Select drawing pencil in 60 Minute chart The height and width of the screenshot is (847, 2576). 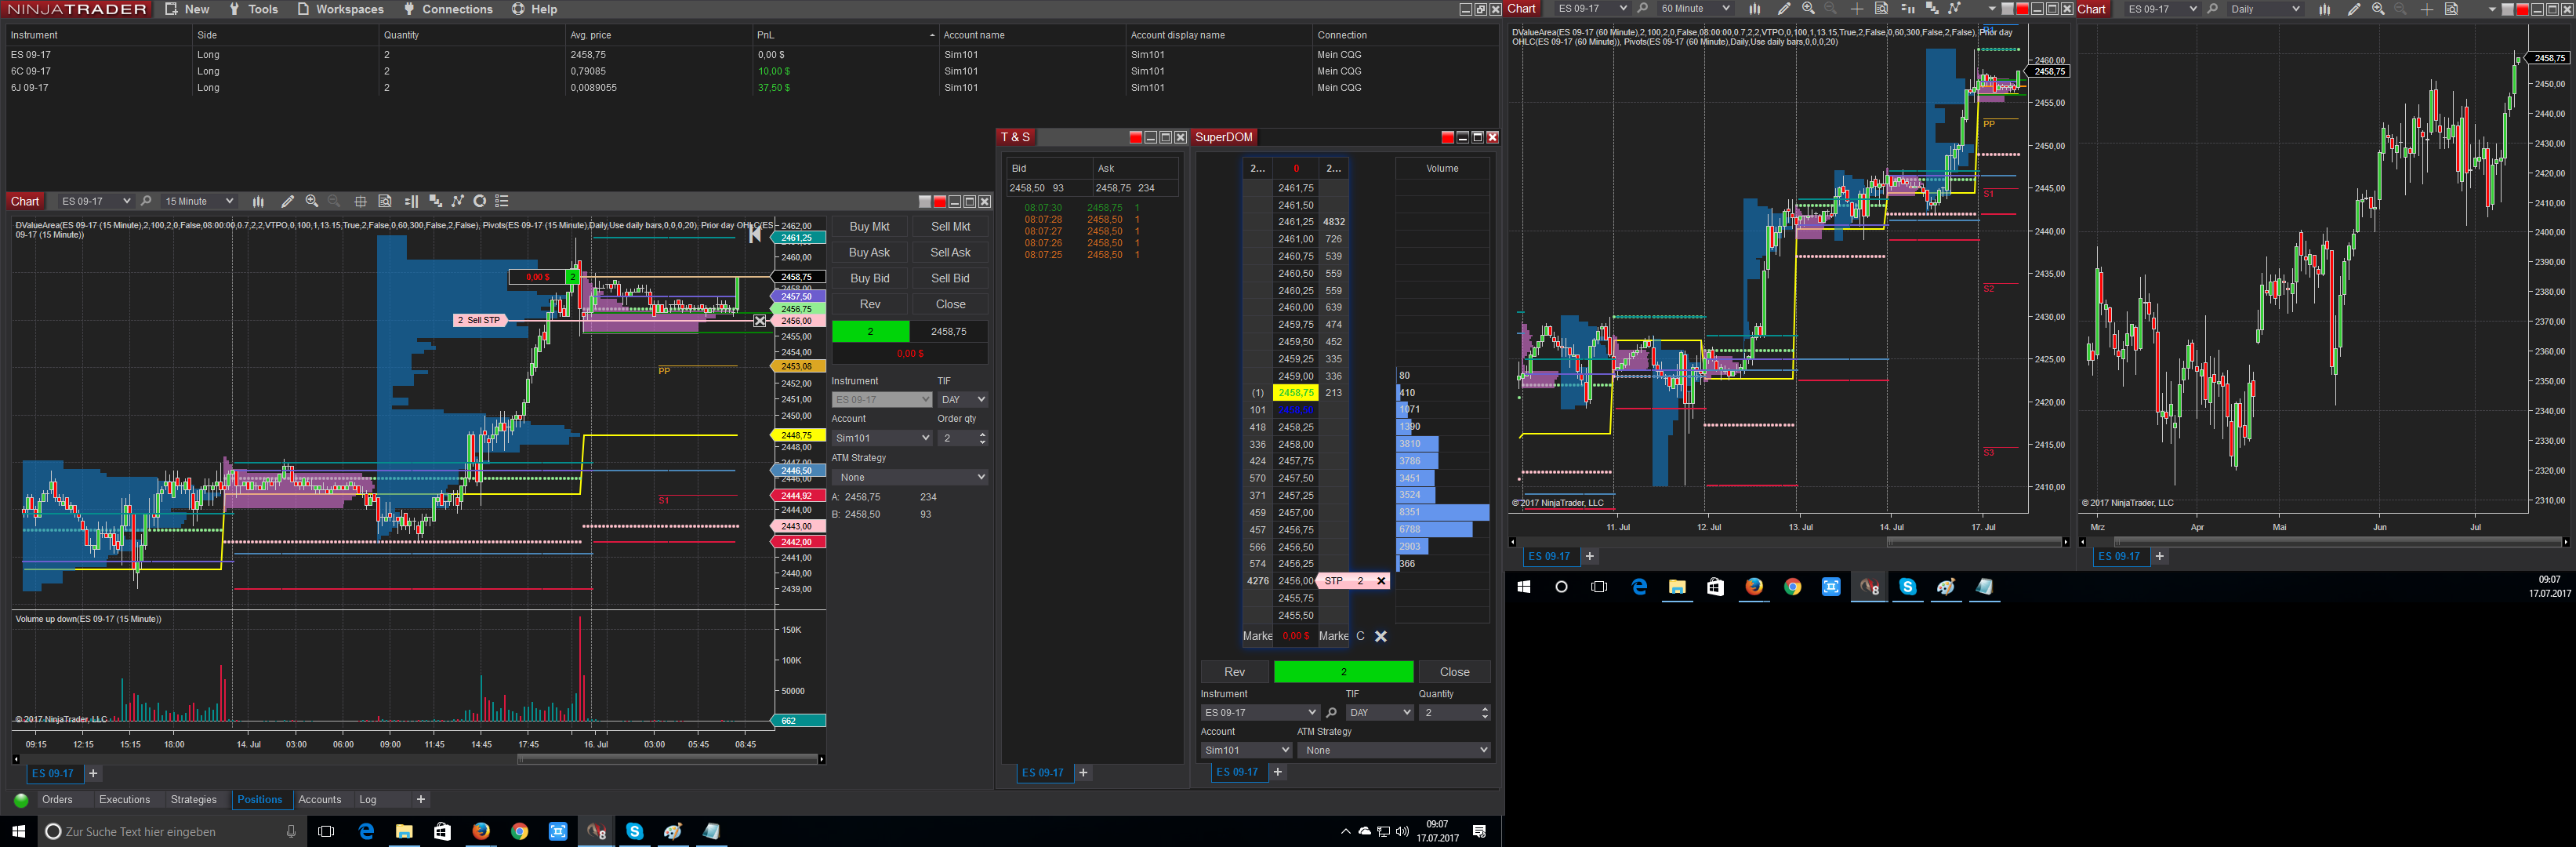pos(1783,9)
